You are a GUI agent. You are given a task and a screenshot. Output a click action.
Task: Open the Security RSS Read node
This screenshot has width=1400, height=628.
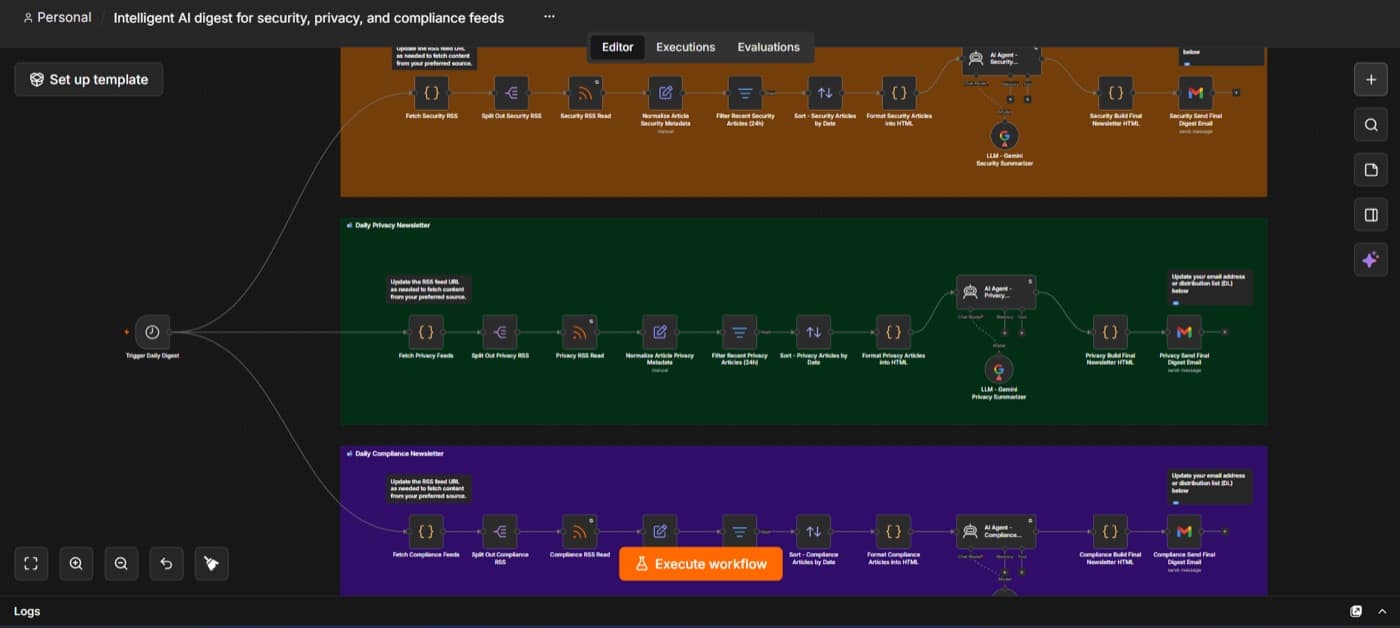(x=585, y=93)
